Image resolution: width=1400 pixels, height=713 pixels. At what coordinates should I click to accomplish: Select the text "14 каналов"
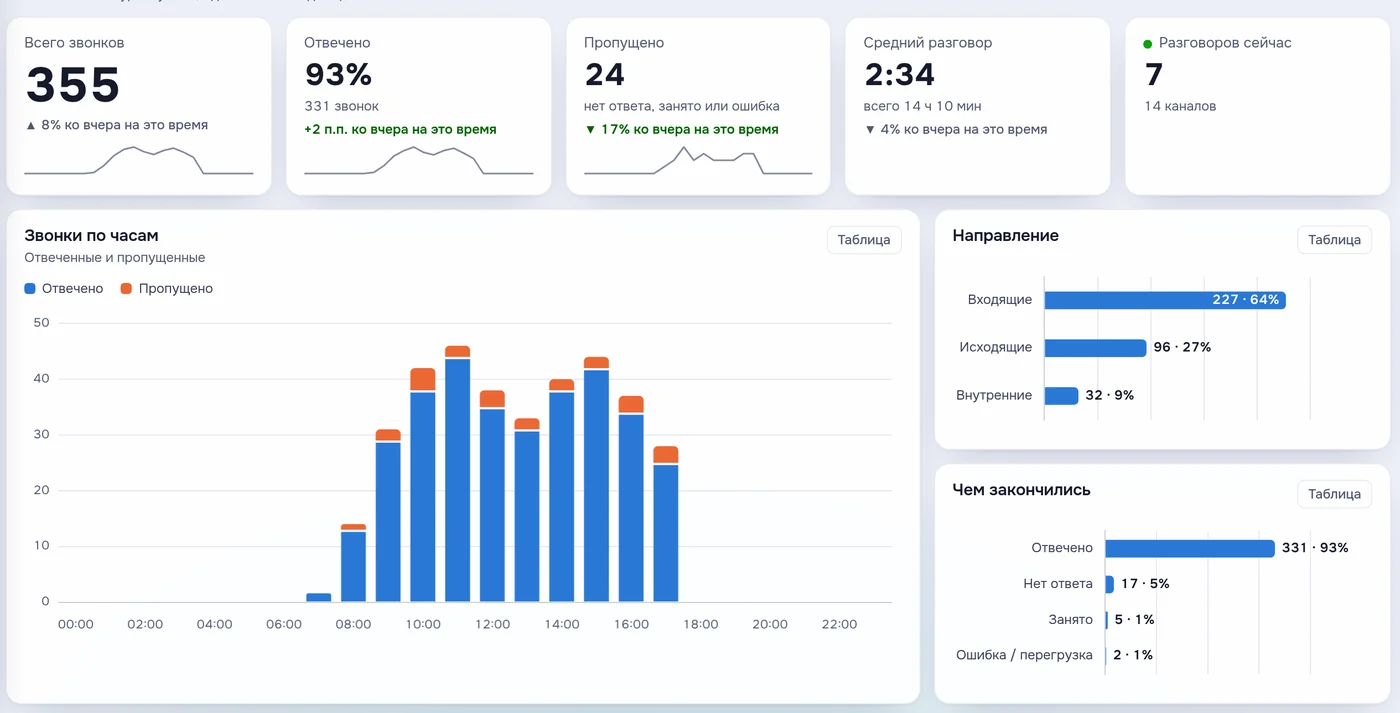[x=1180, y=106]
